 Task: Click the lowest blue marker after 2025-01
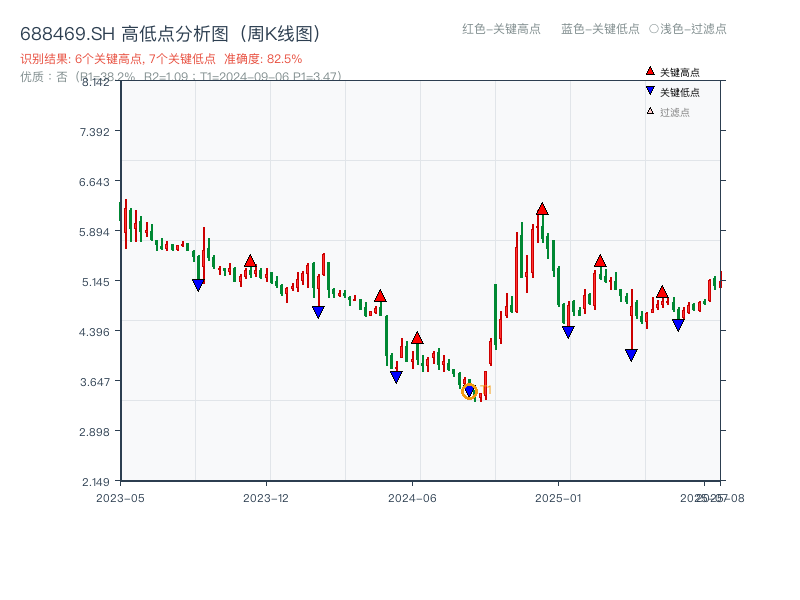coord(631,355)
